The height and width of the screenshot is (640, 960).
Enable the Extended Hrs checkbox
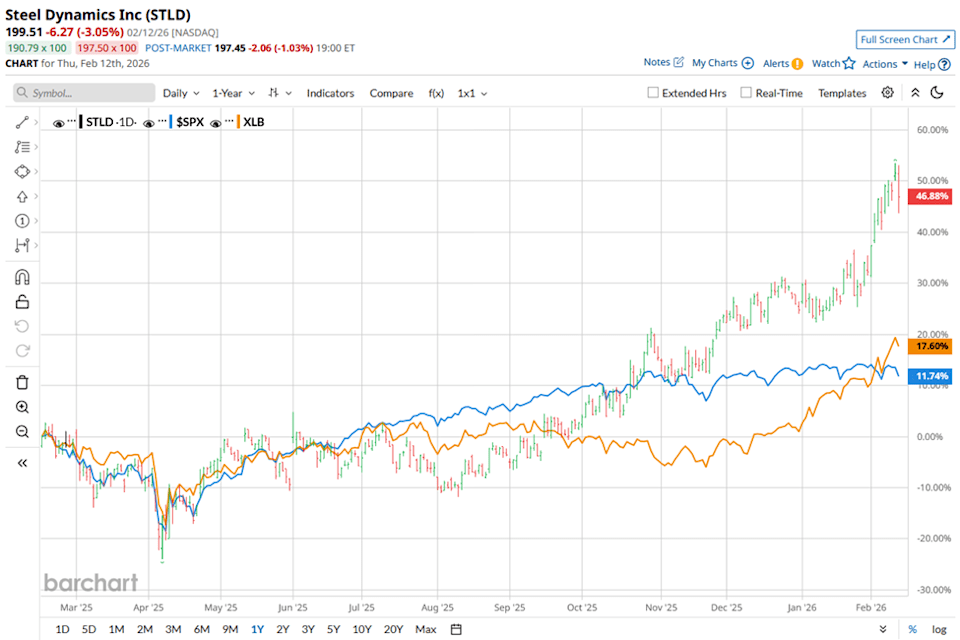[x=651, y=92]
